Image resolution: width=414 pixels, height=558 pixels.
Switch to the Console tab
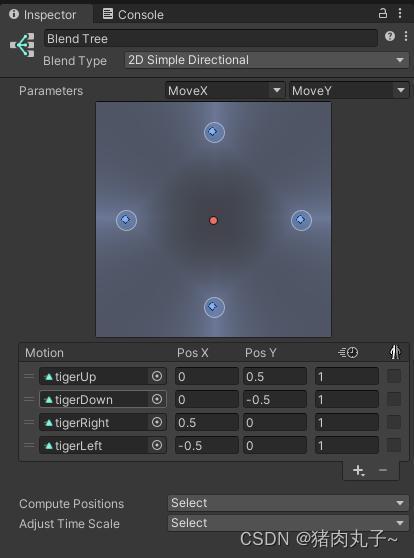(x=133, y=15)
